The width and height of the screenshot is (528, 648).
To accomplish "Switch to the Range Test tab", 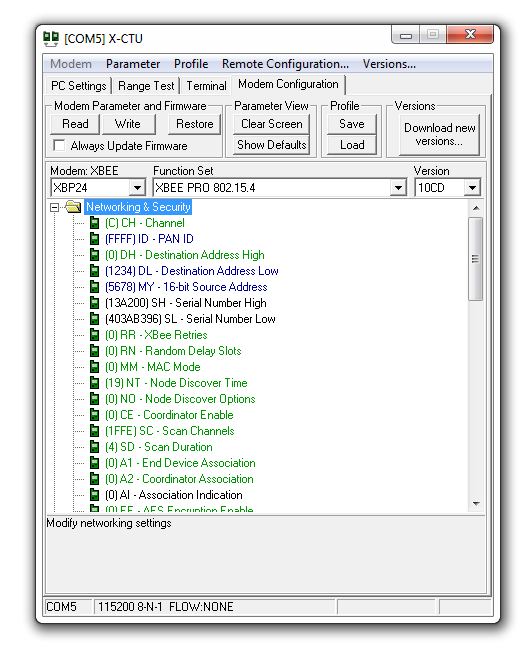I will coord(146,86).
